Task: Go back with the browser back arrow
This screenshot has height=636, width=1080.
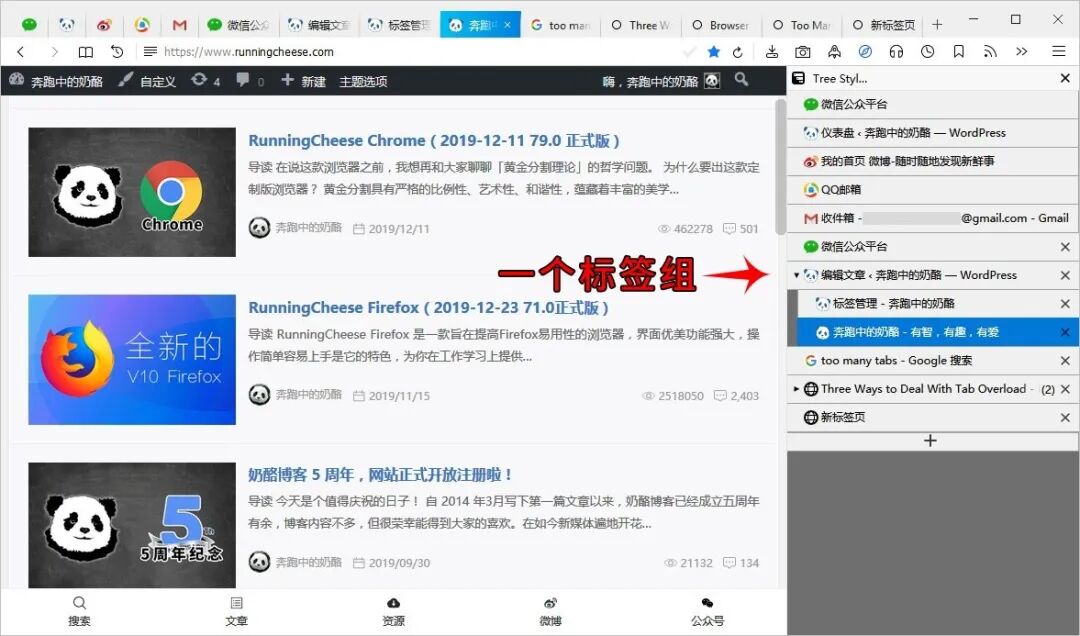Action: 21,52
